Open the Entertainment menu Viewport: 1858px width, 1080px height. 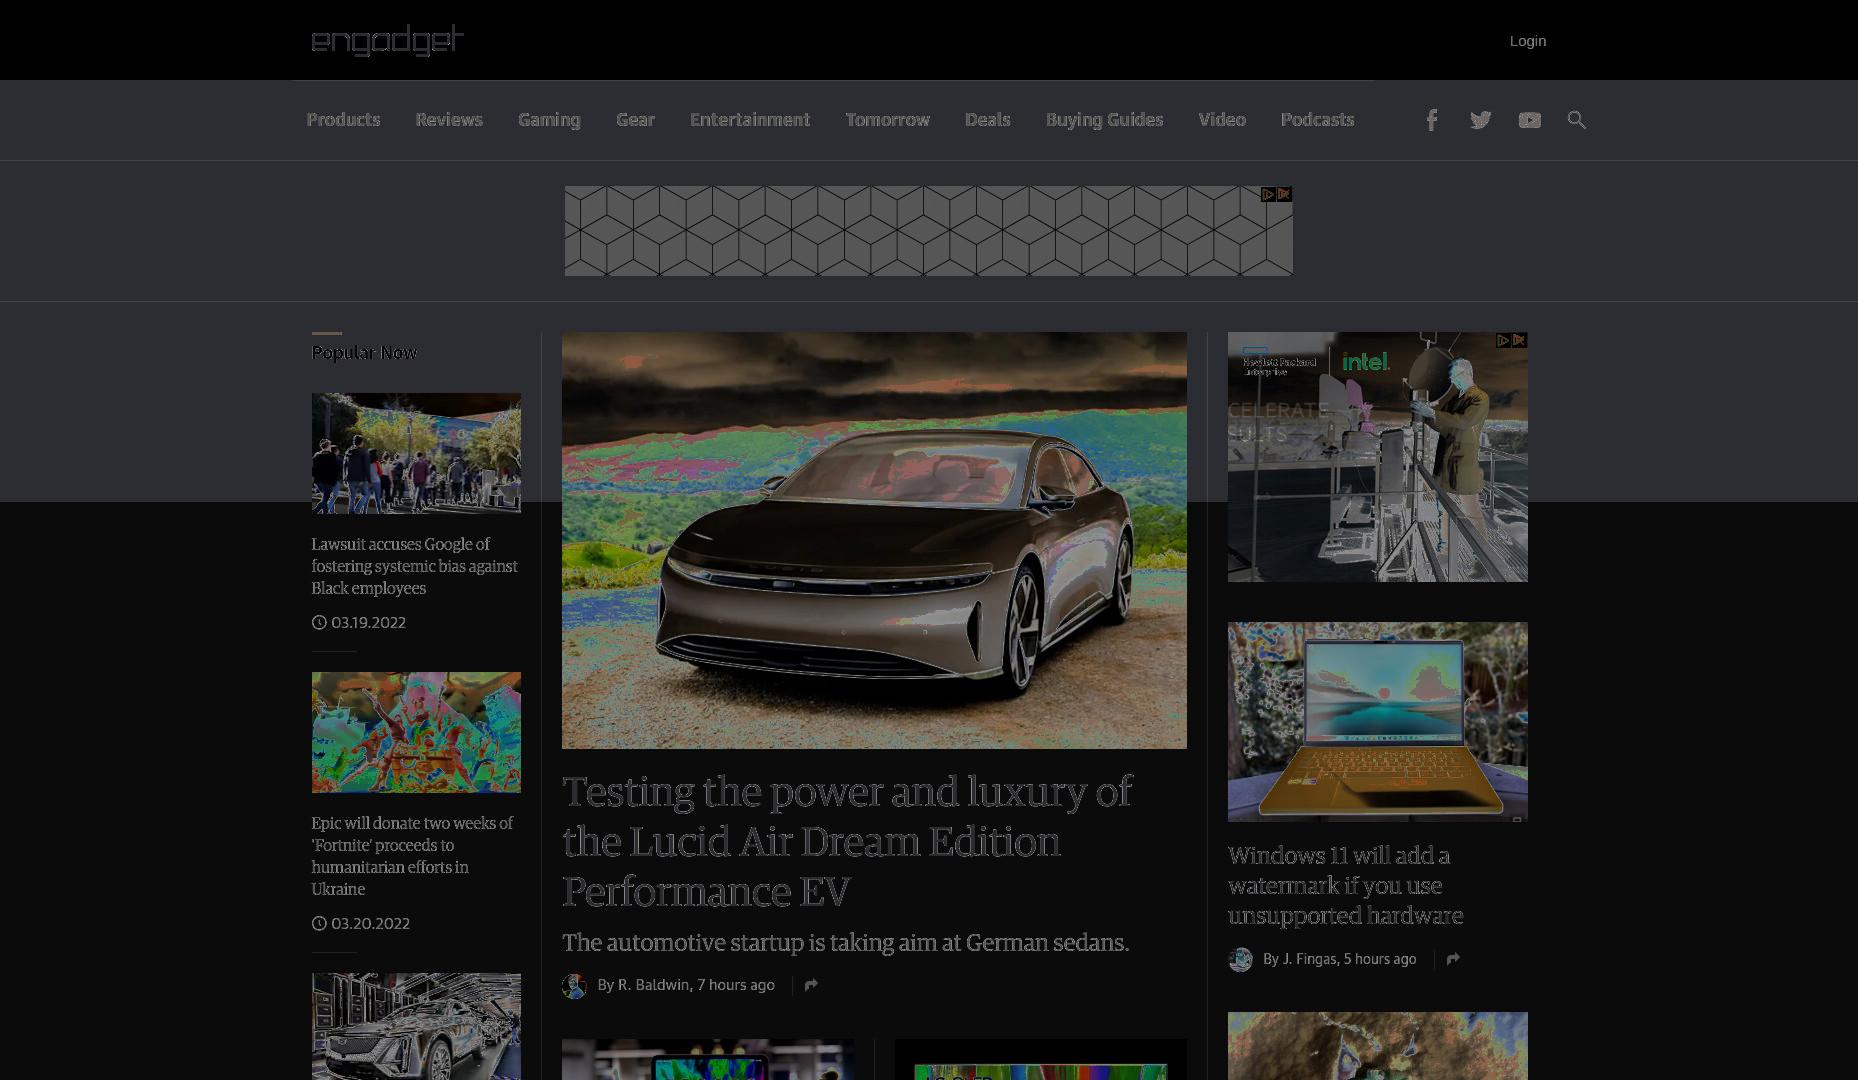click(750, 120)
